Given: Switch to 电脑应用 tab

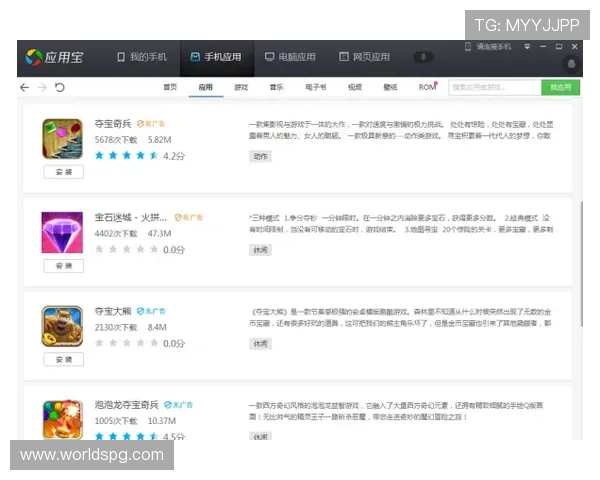Looking at the screenshot, I should [290, 57].
